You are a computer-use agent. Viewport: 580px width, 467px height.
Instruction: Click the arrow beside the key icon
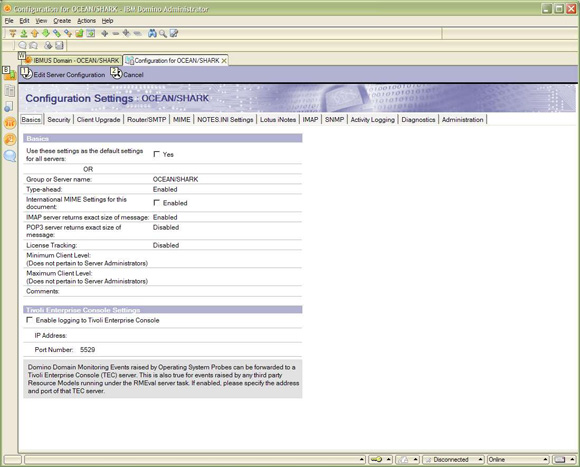pyautogui.click(x=388, y=460)
